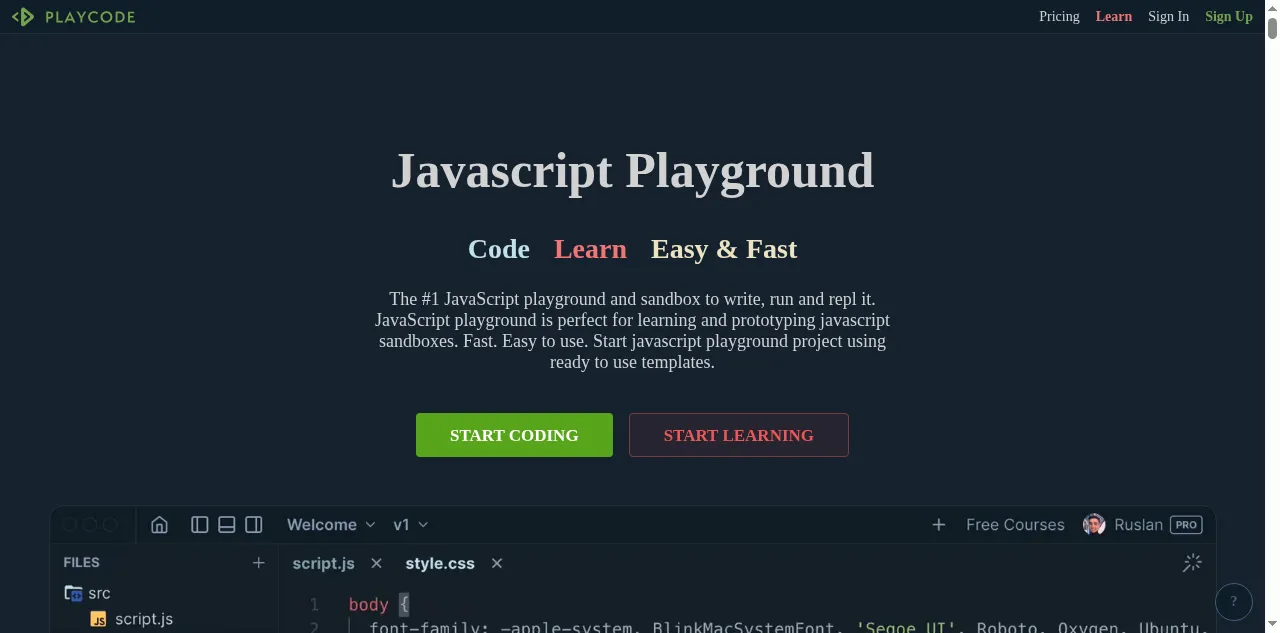Toggle the left sidebar panel layout icon

(200, 525)
